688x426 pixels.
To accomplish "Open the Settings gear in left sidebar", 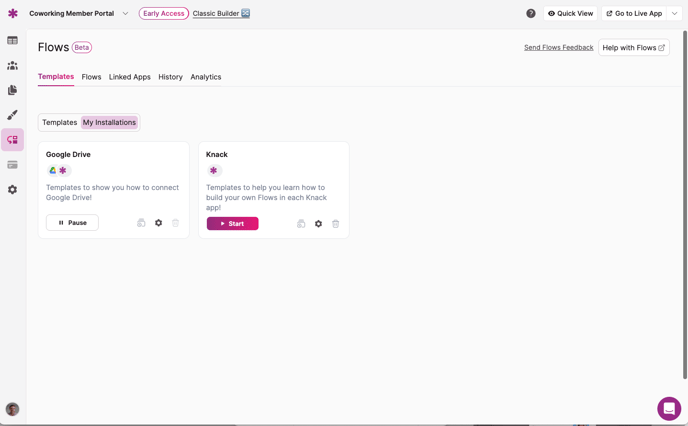I will [12, 190].
